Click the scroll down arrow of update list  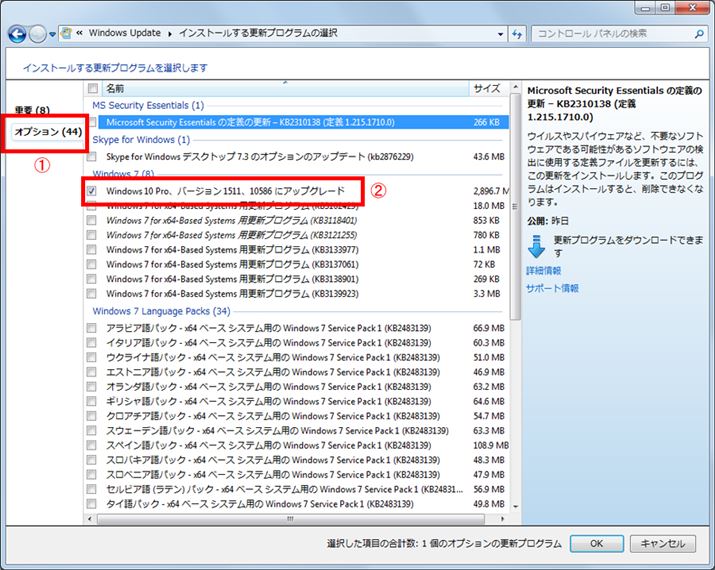click(515, 506)
